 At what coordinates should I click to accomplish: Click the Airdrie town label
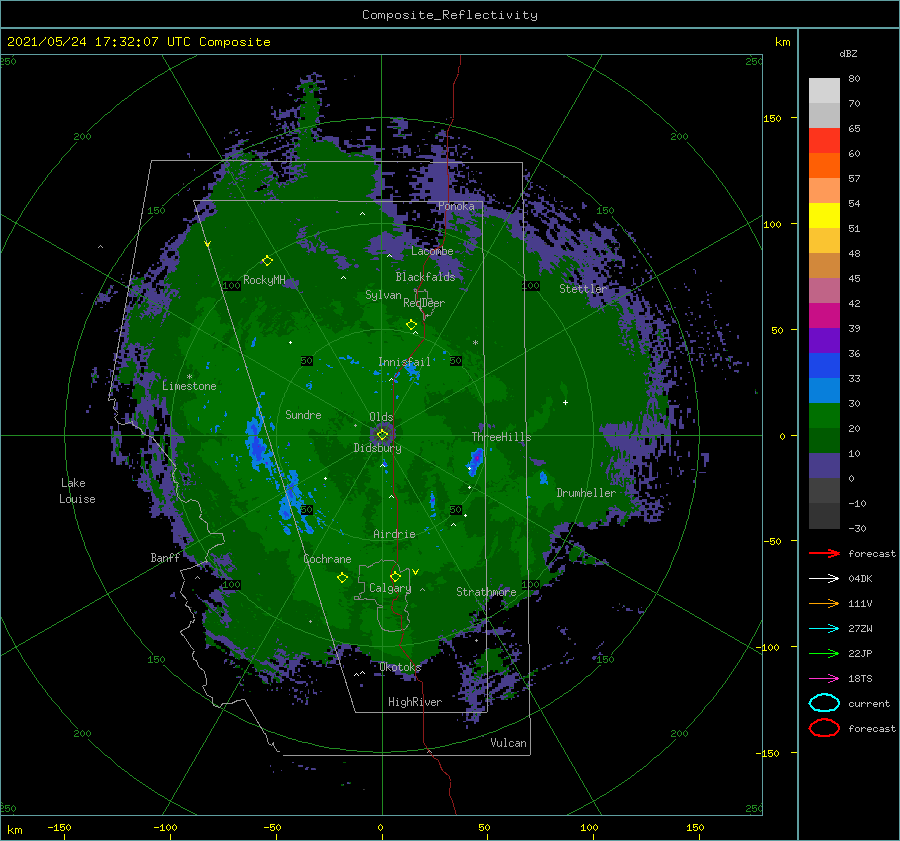394,534
